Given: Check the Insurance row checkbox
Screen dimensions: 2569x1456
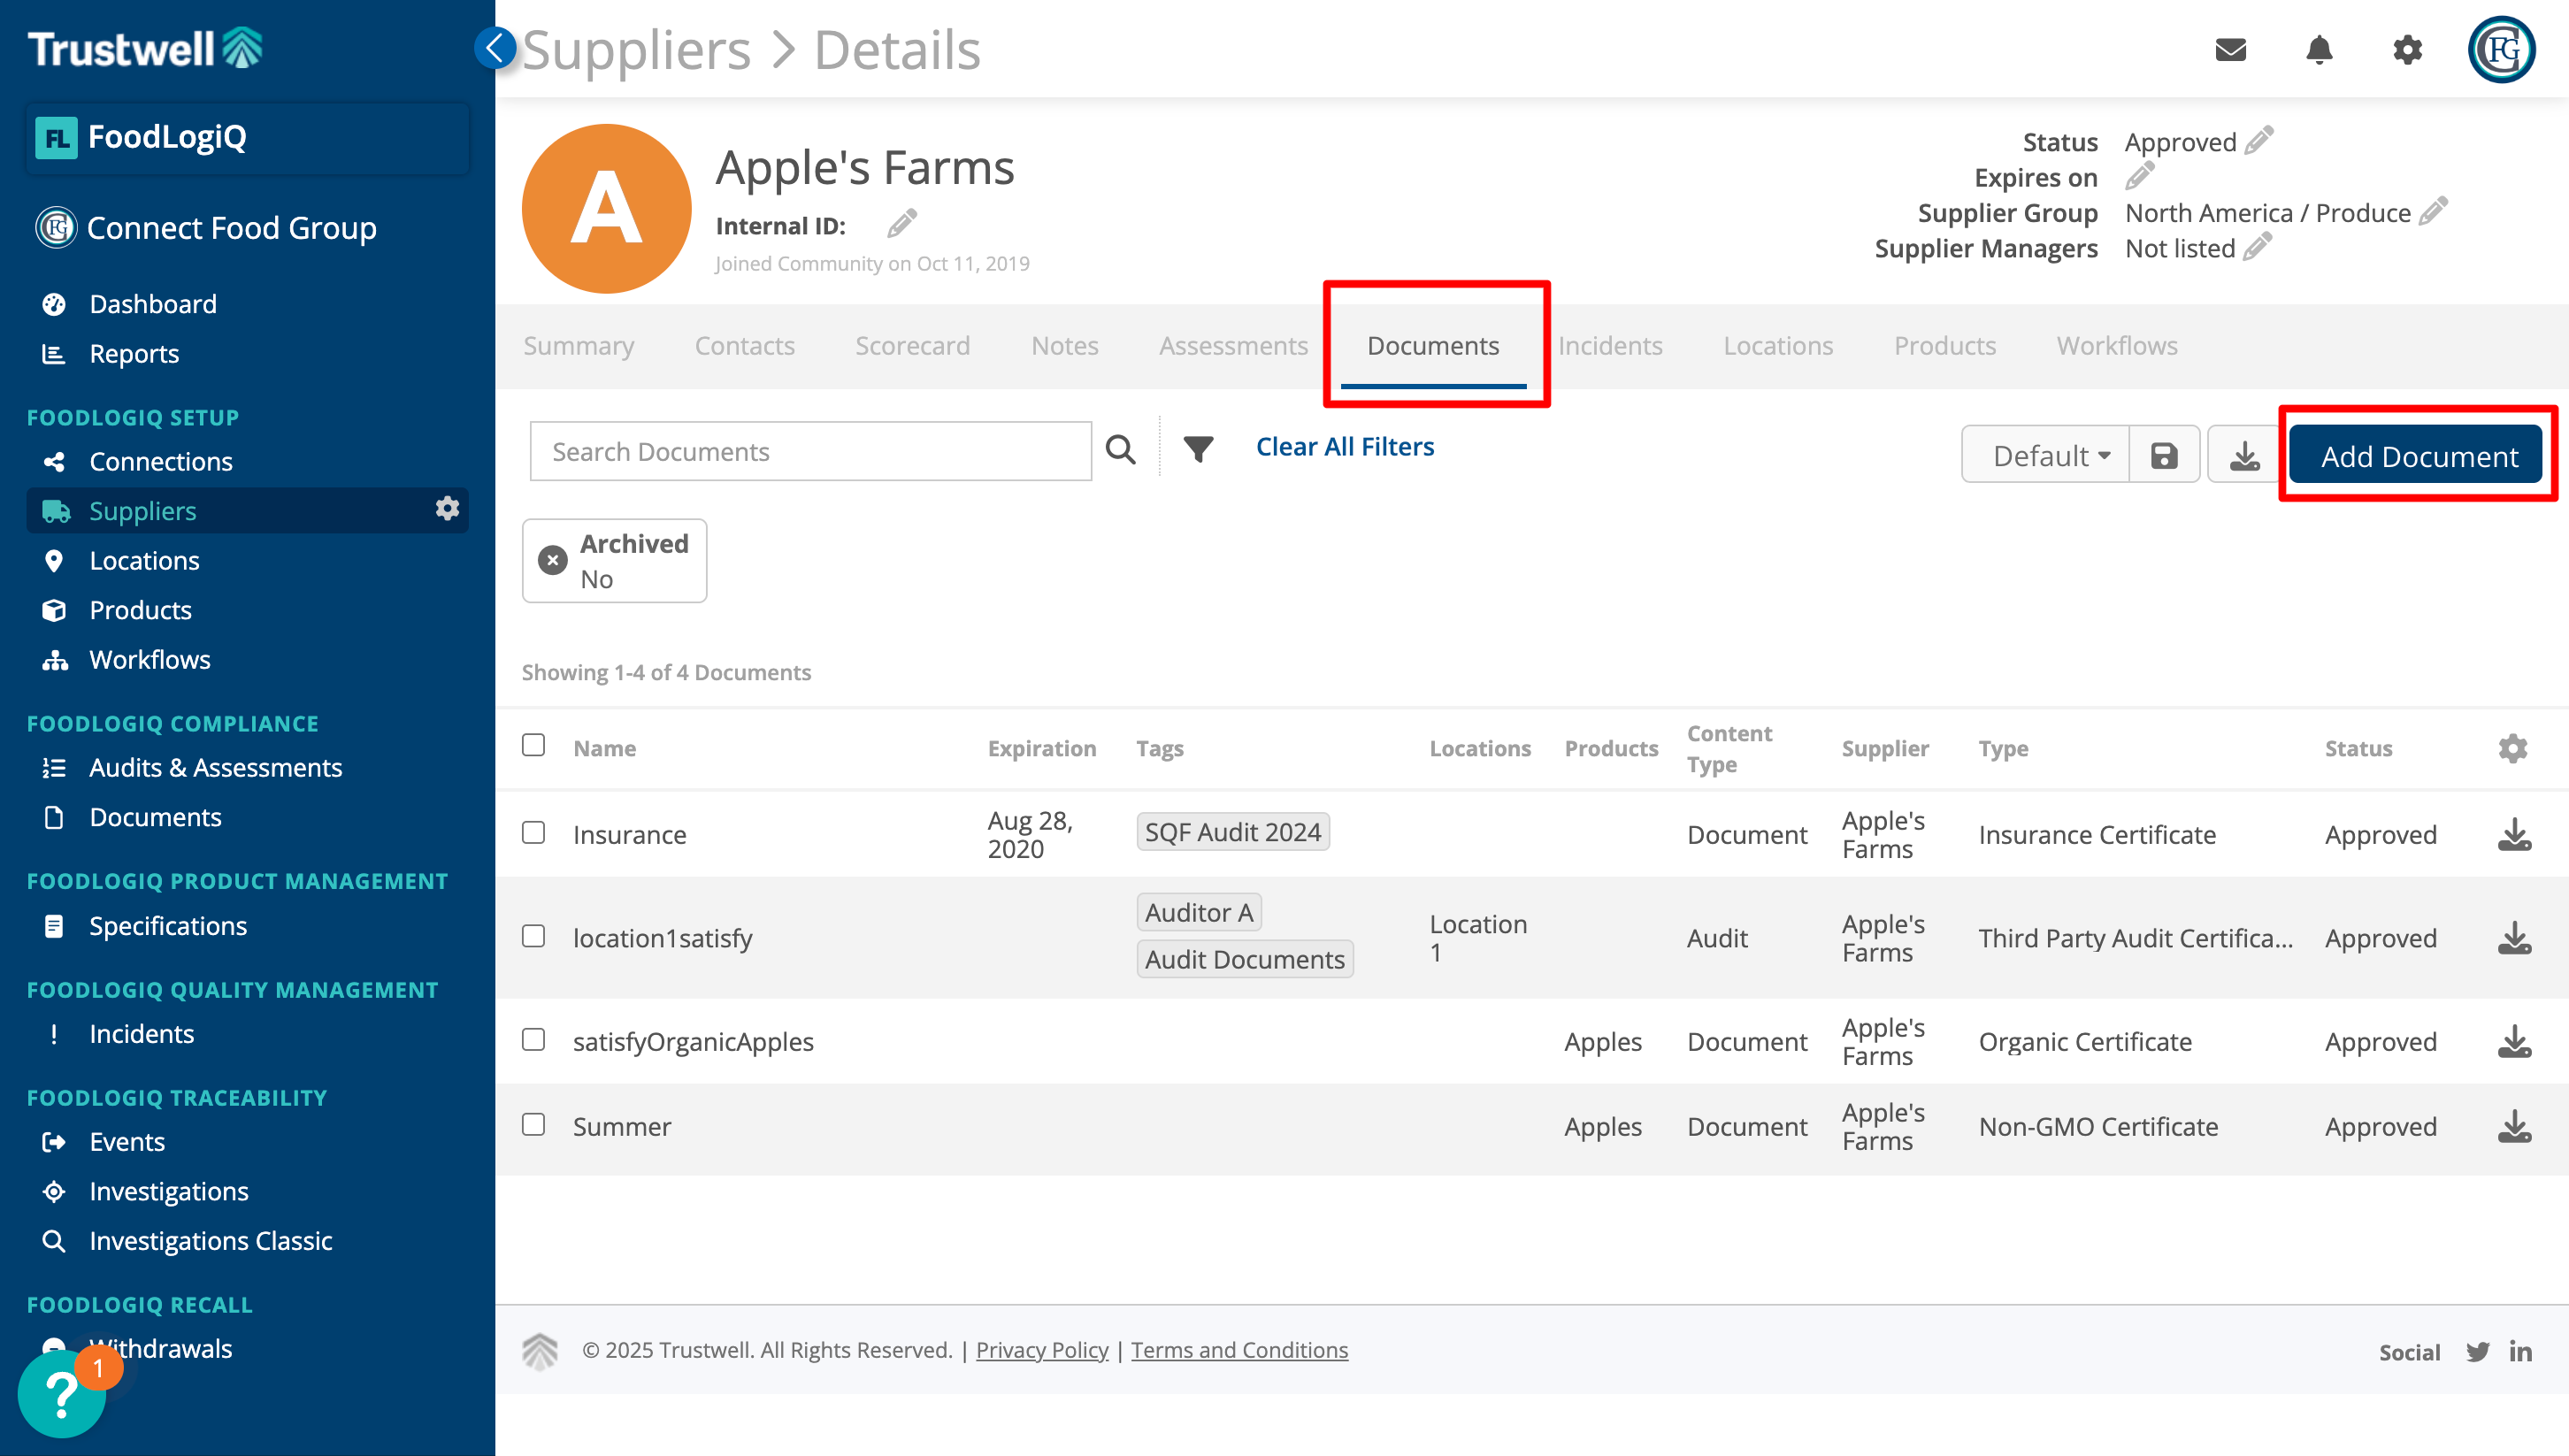Looking at the screenshot, I should 533,833.
